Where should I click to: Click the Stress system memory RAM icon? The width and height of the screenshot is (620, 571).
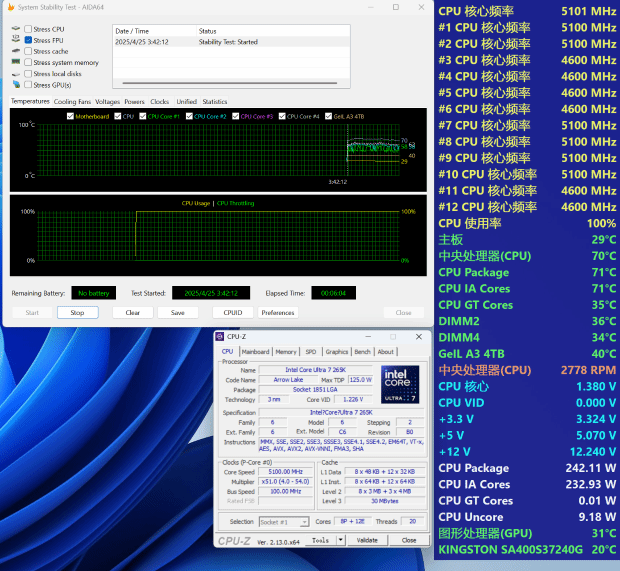[16, 61]
